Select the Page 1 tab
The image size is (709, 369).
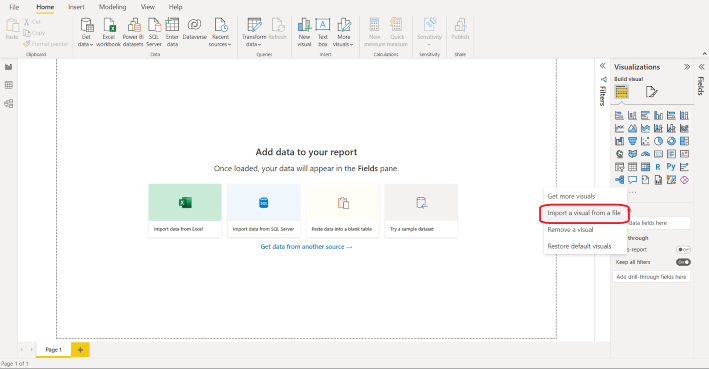click(53, 350)
